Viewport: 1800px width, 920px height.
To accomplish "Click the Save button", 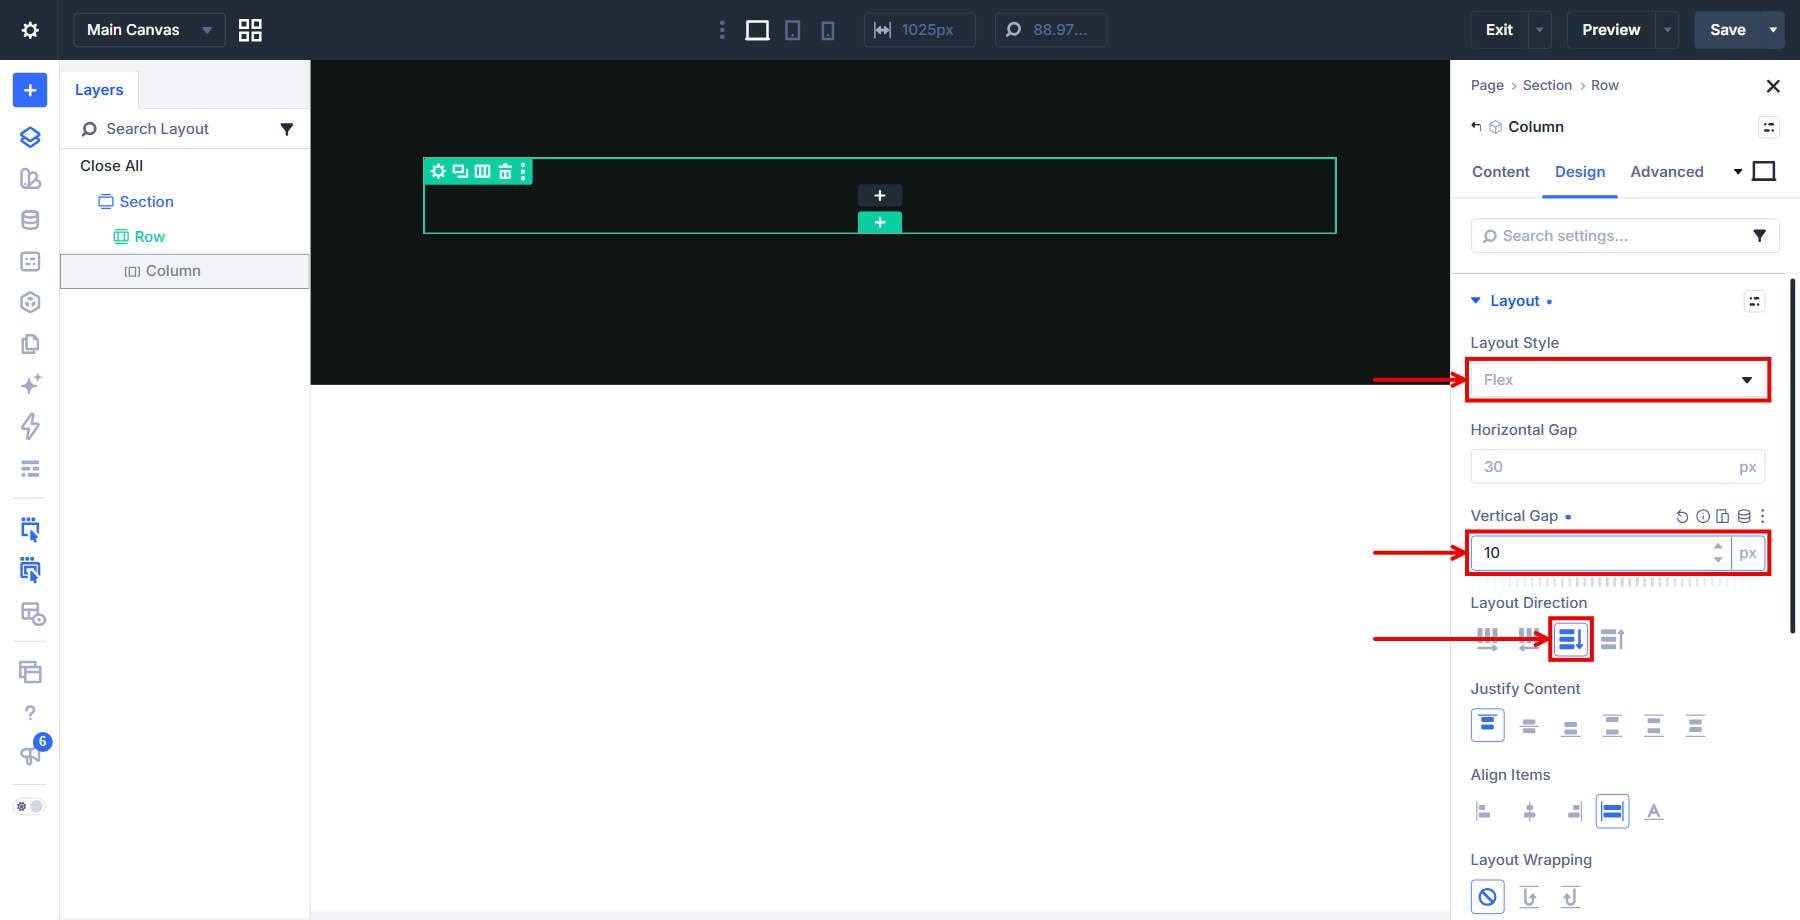I will click(x=1727, y=30).
